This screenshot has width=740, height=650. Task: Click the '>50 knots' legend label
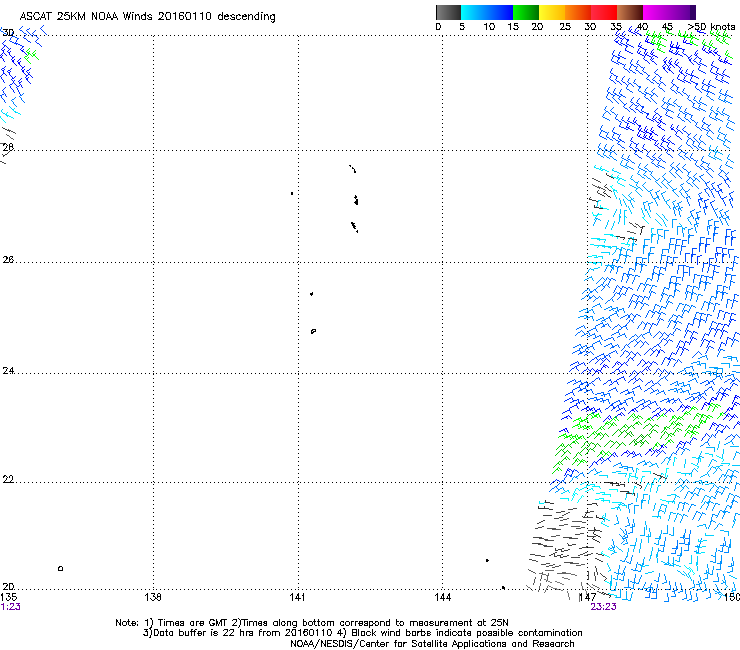(x=711, y=26)
